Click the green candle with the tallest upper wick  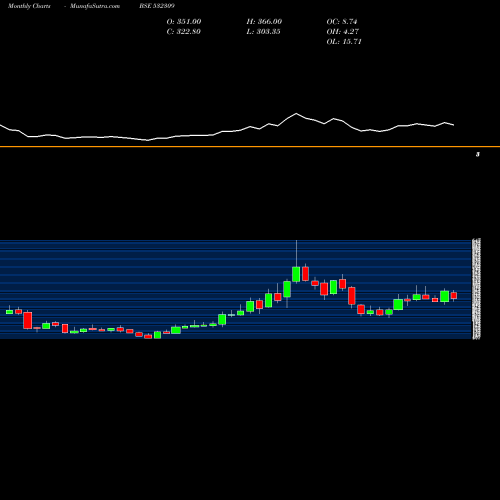click(x=296, y=274)
